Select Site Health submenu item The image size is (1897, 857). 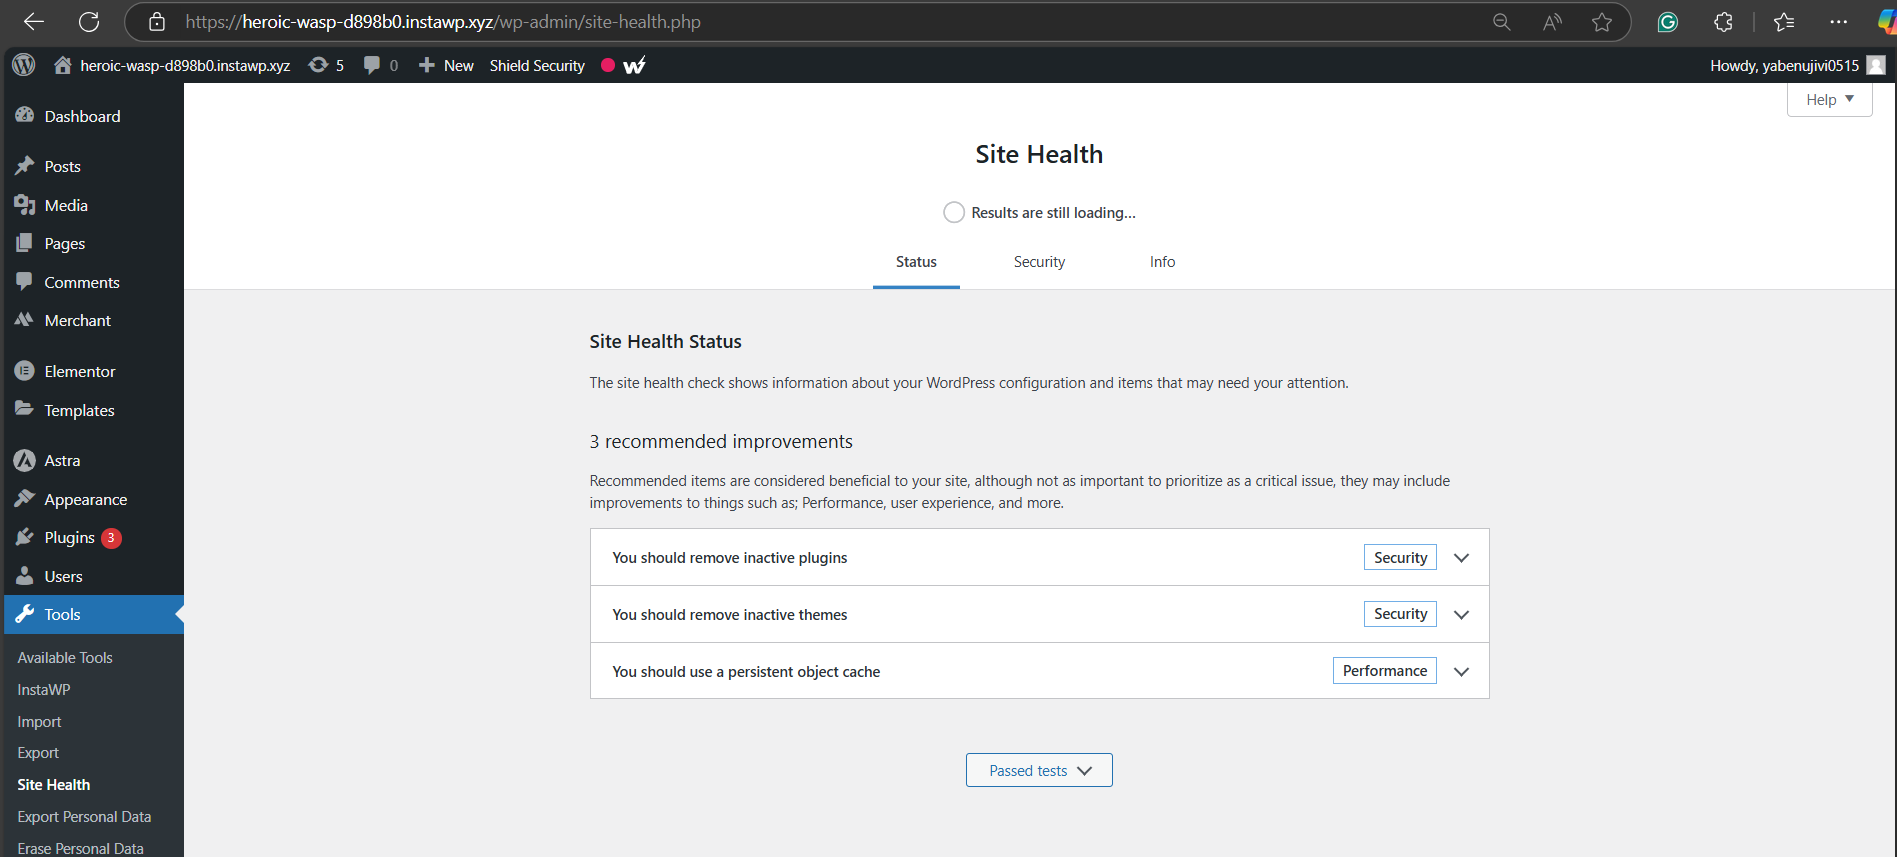point(54,784)
